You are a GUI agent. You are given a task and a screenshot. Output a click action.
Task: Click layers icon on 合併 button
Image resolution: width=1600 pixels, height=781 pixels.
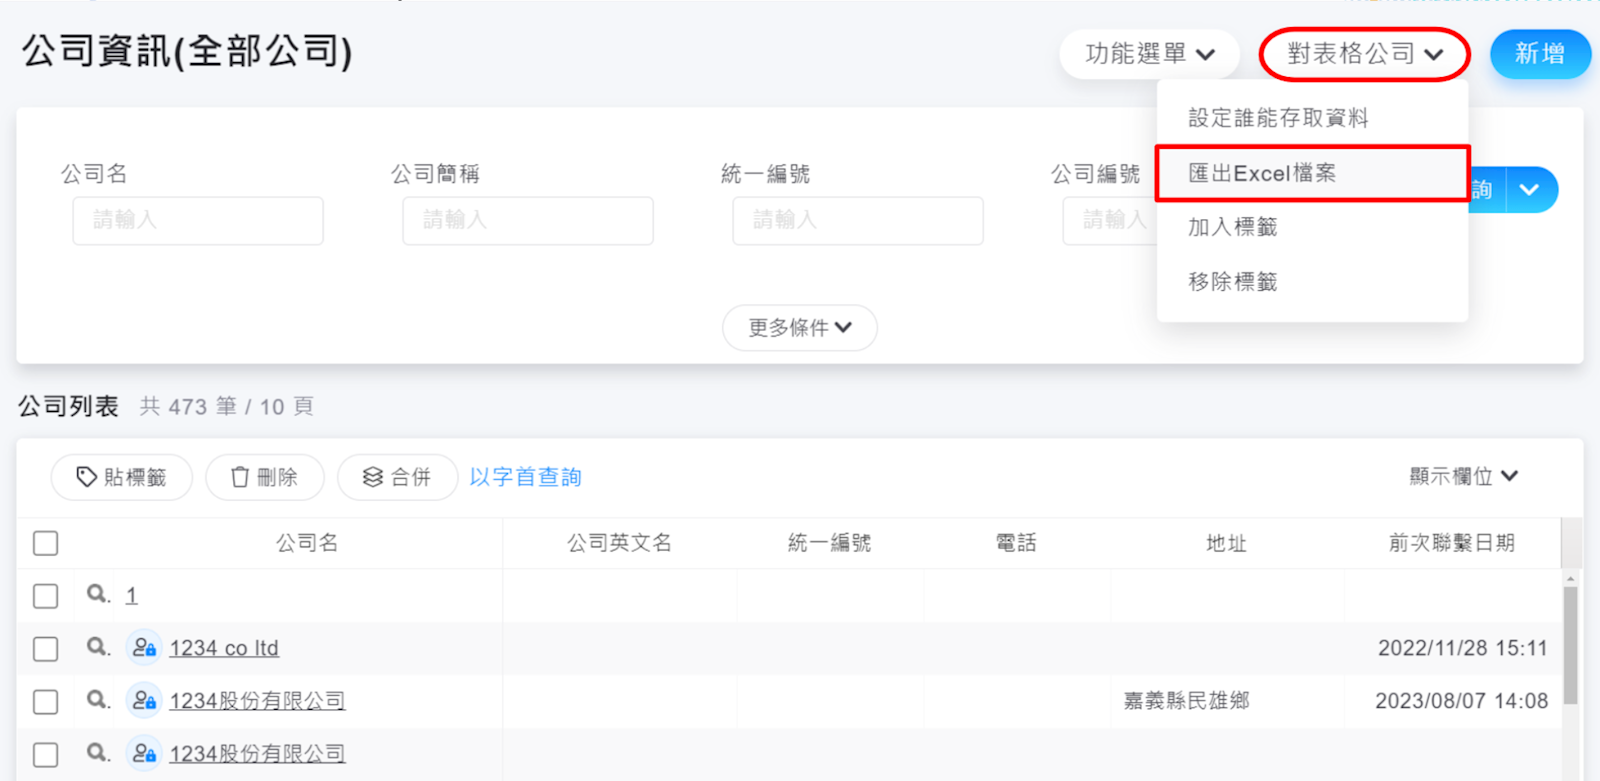(373, 477)
